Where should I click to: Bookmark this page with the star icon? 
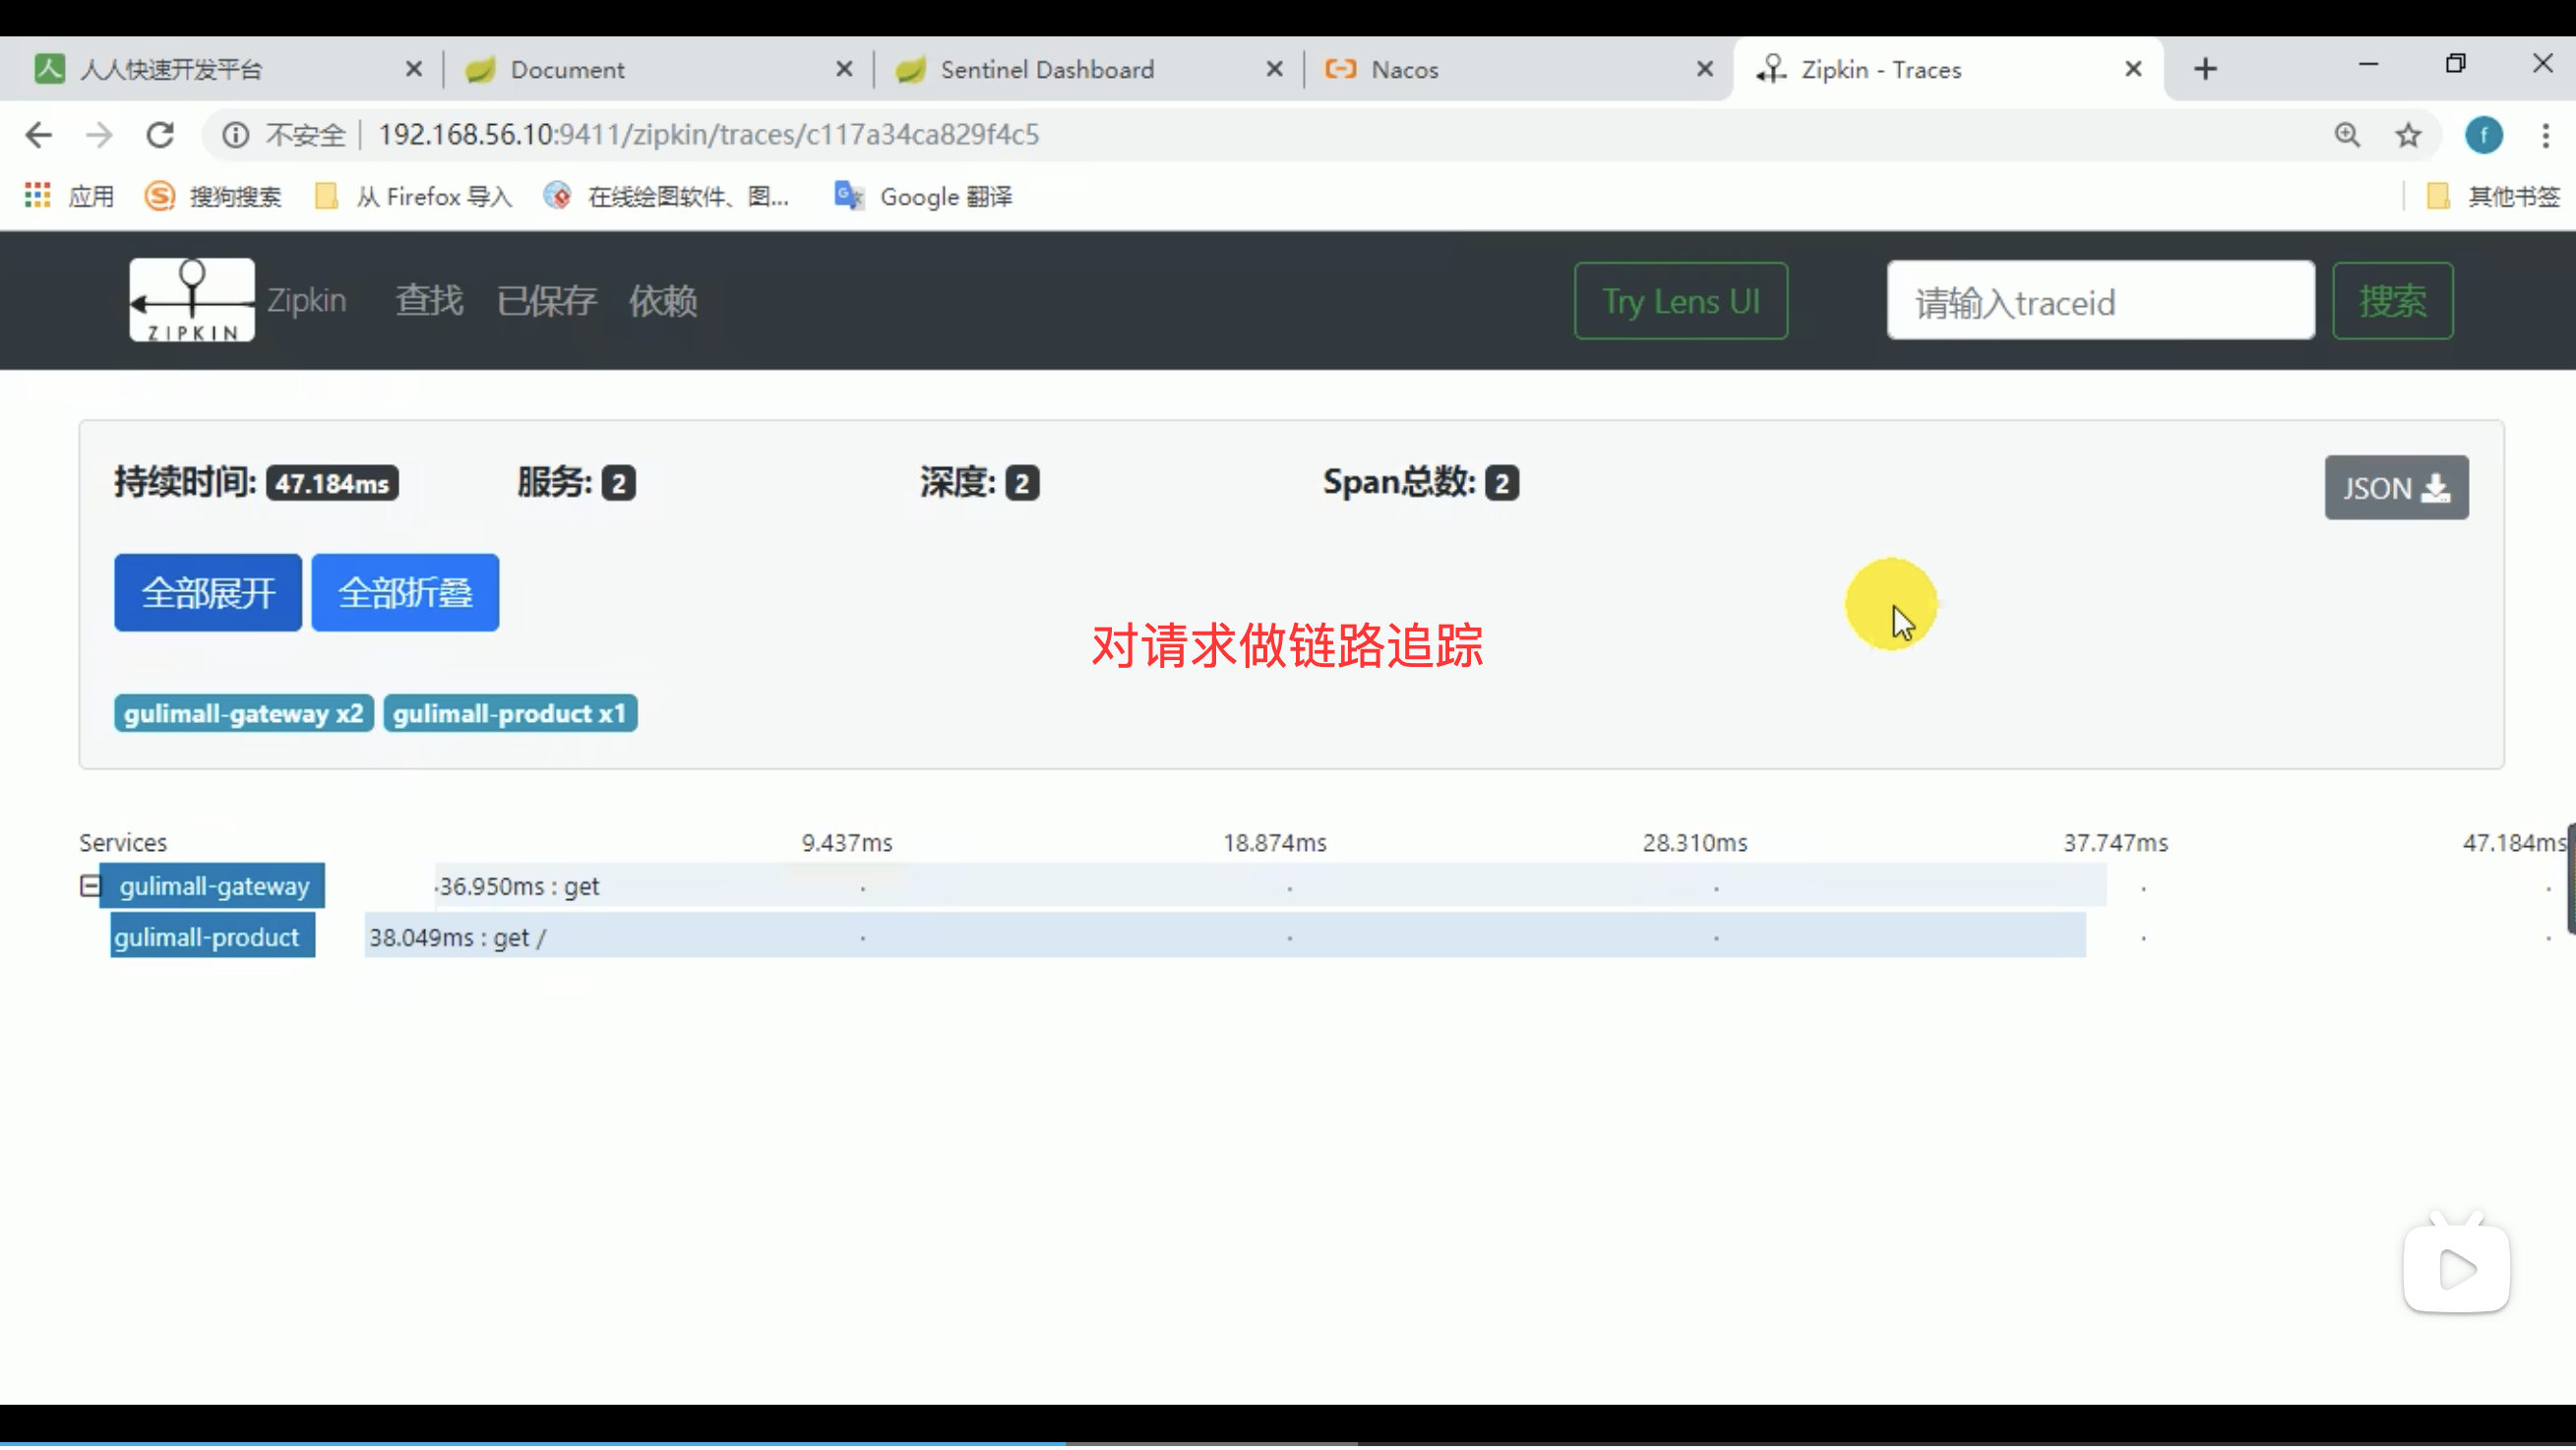(2408, 135)
